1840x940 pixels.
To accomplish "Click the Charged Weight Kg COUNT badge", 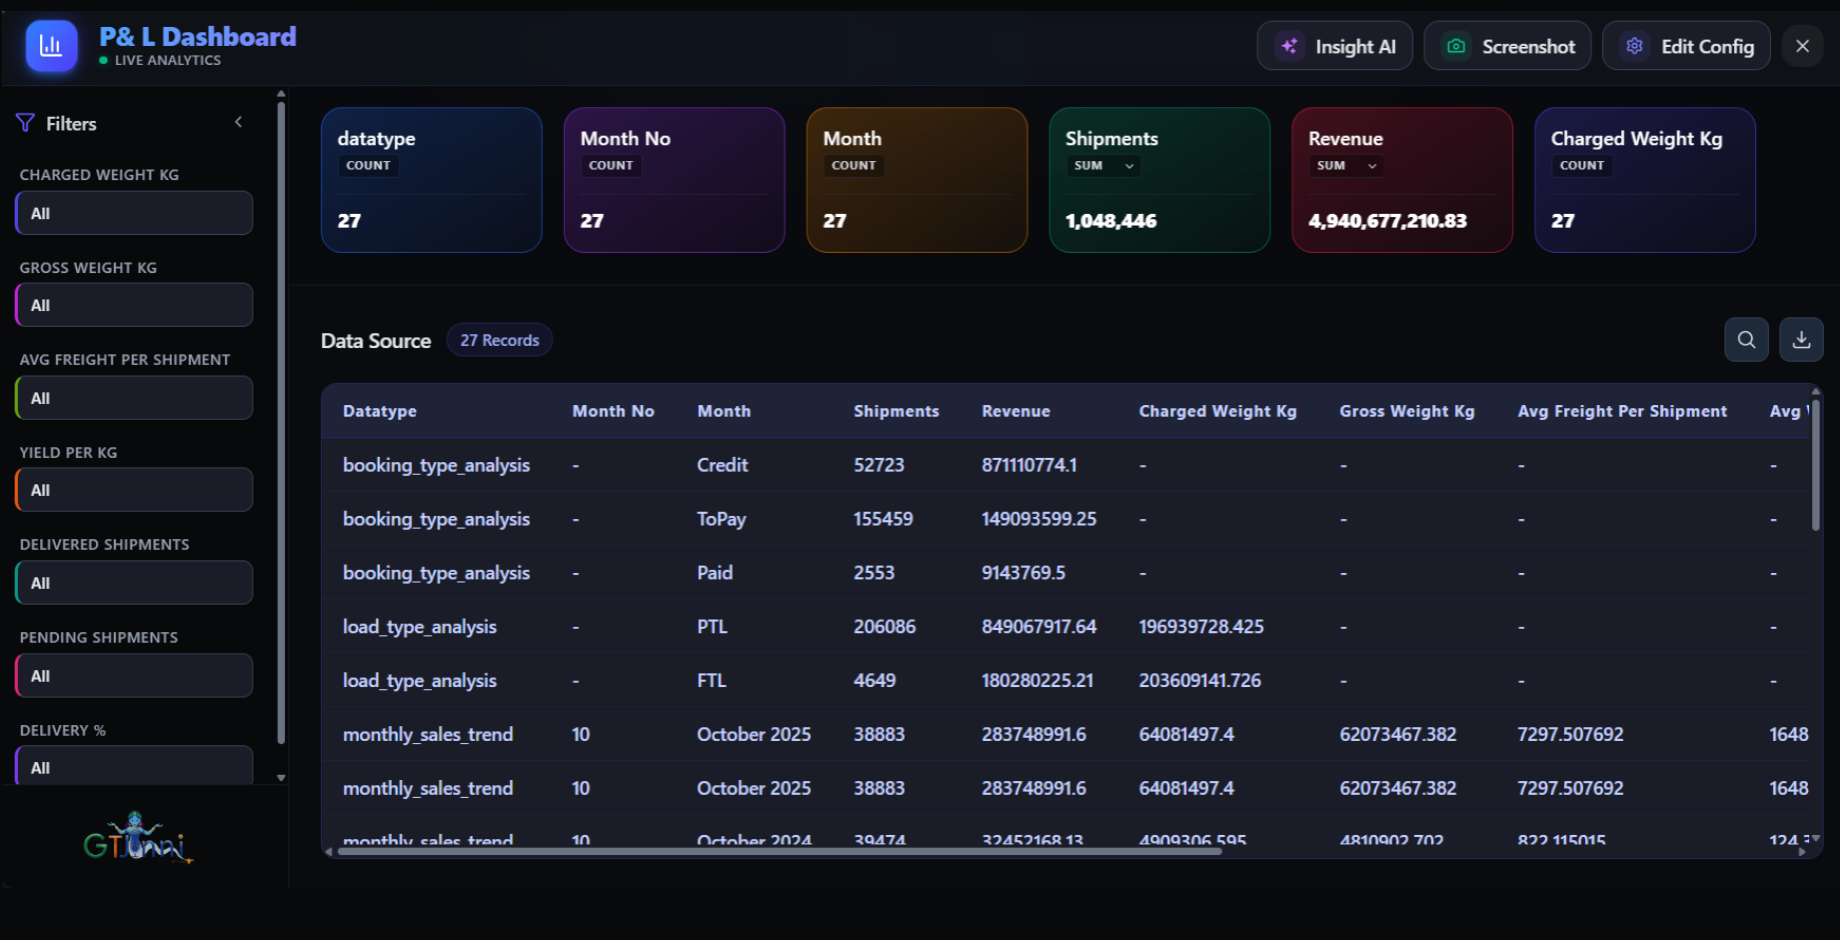I will point(1581,166).
